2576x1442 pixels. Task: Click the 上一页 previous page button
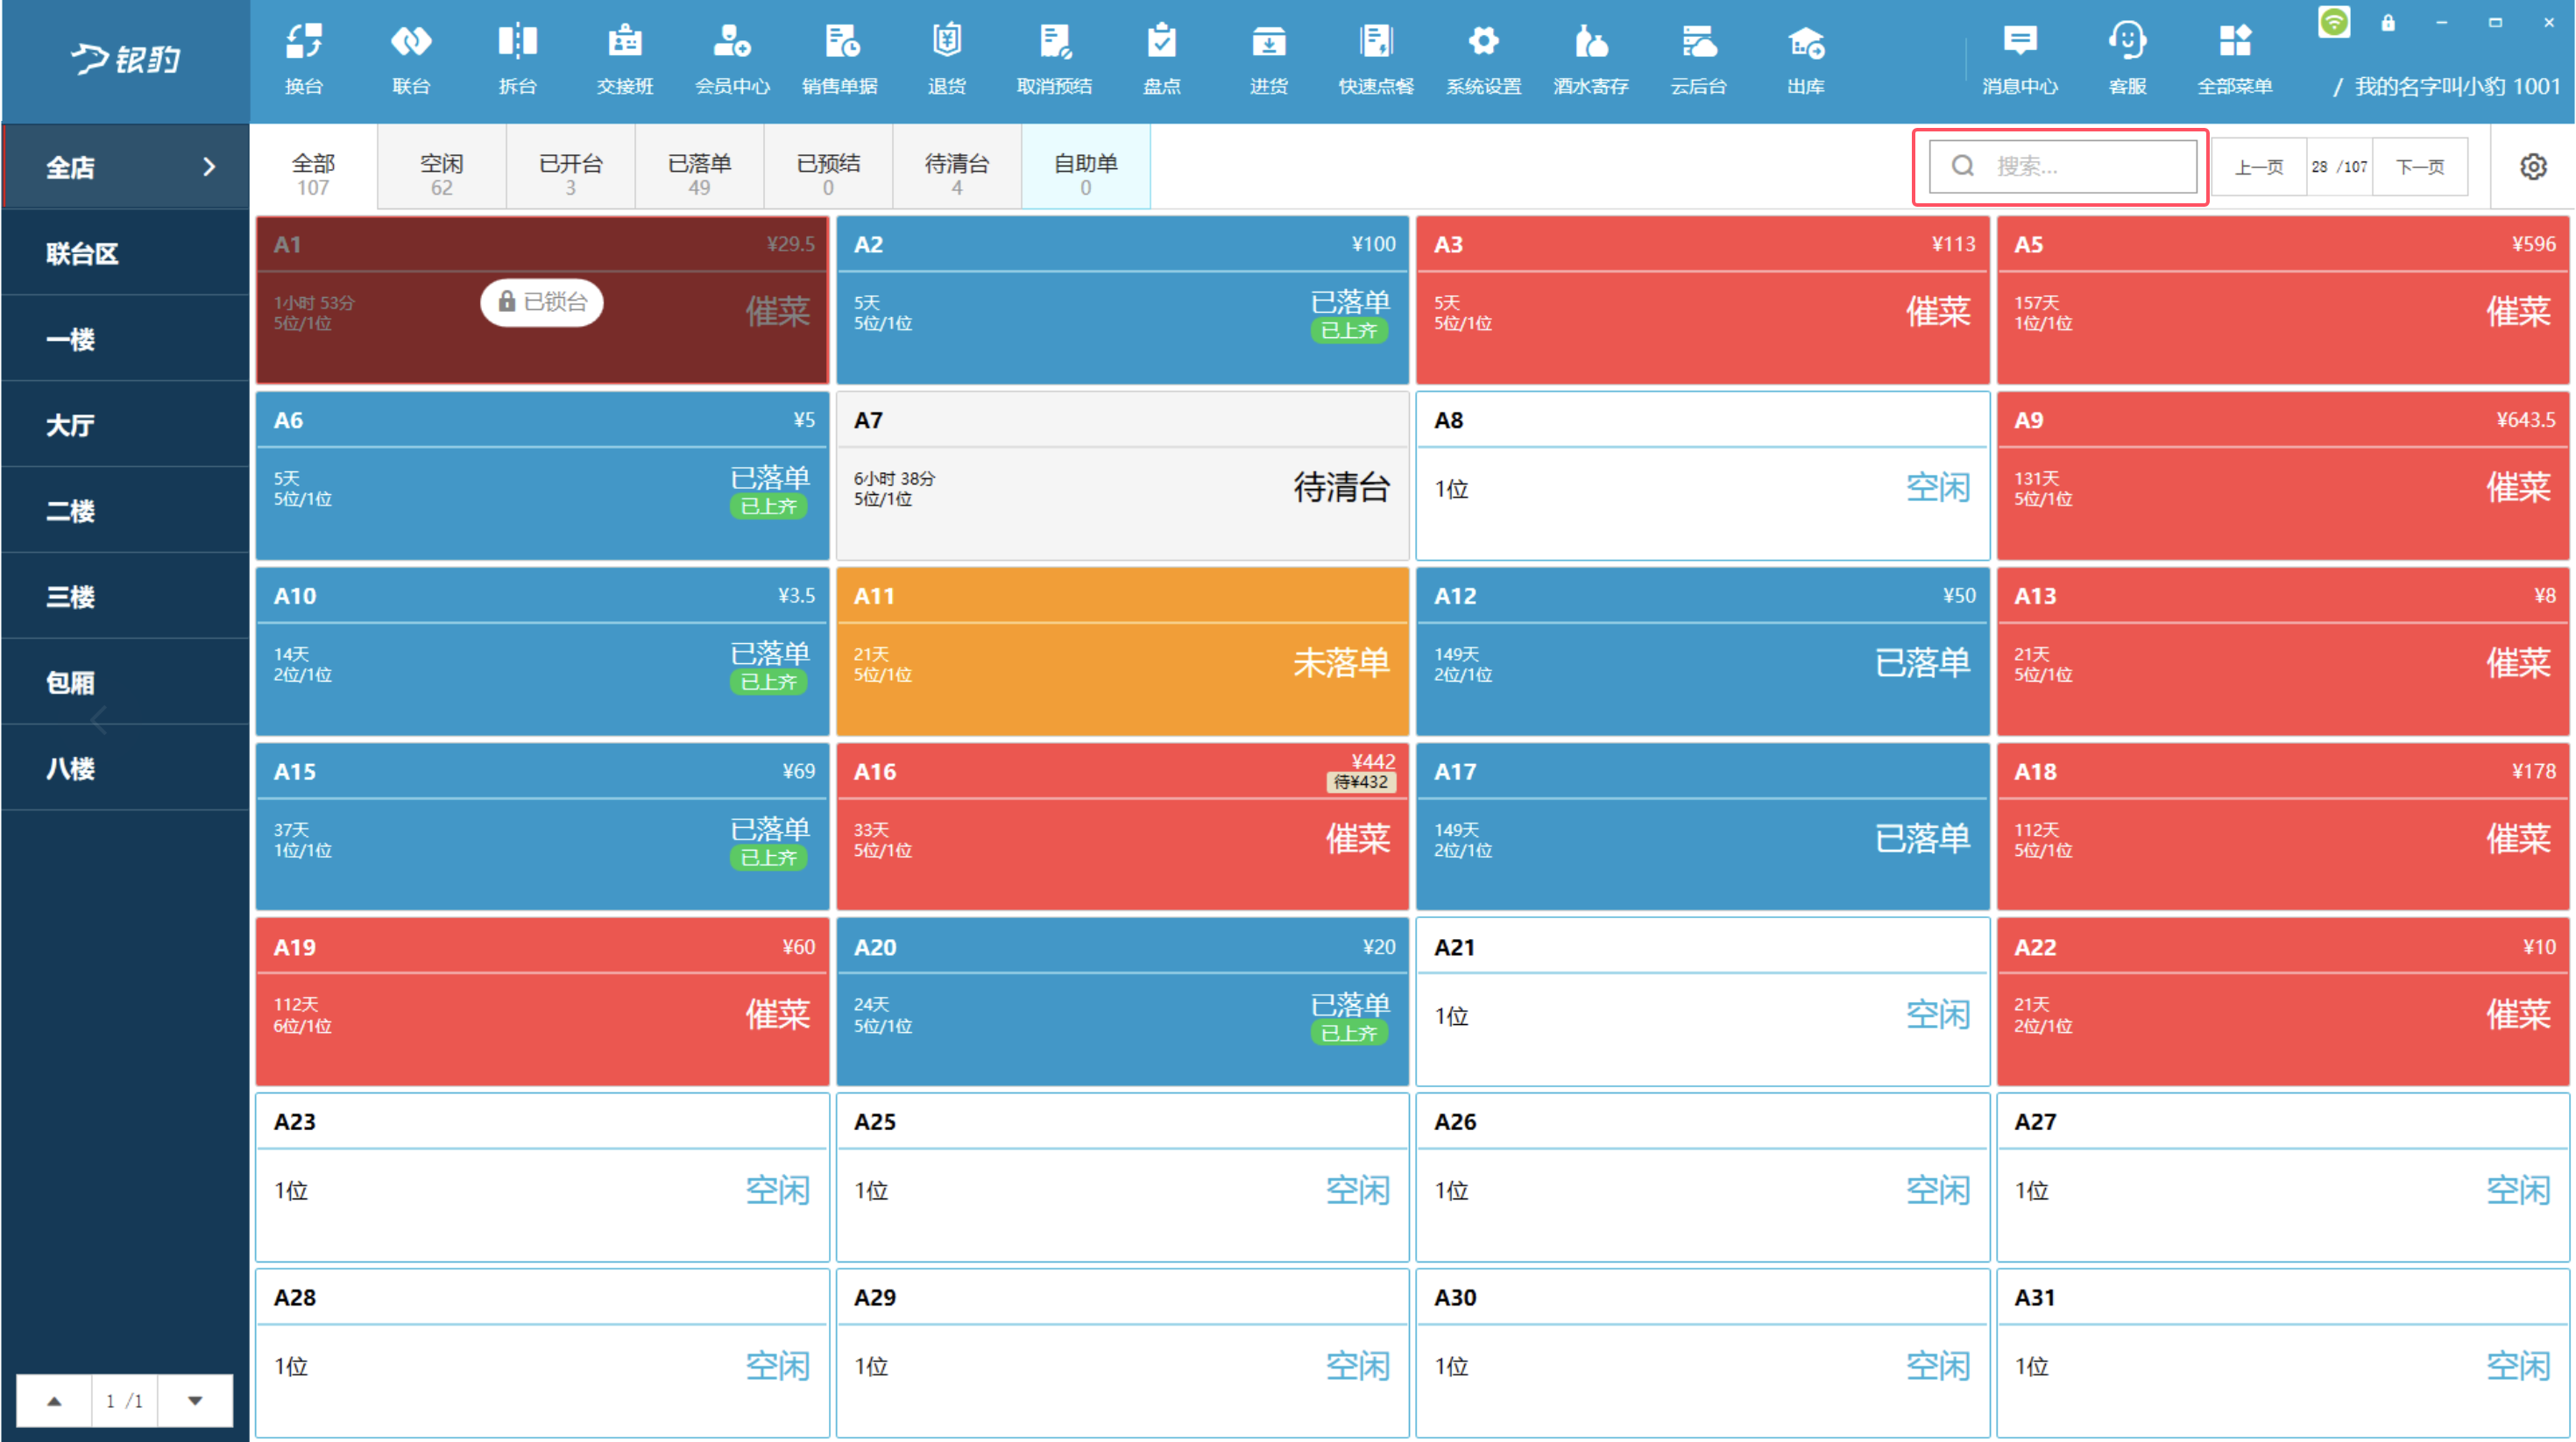(2259, 167)
